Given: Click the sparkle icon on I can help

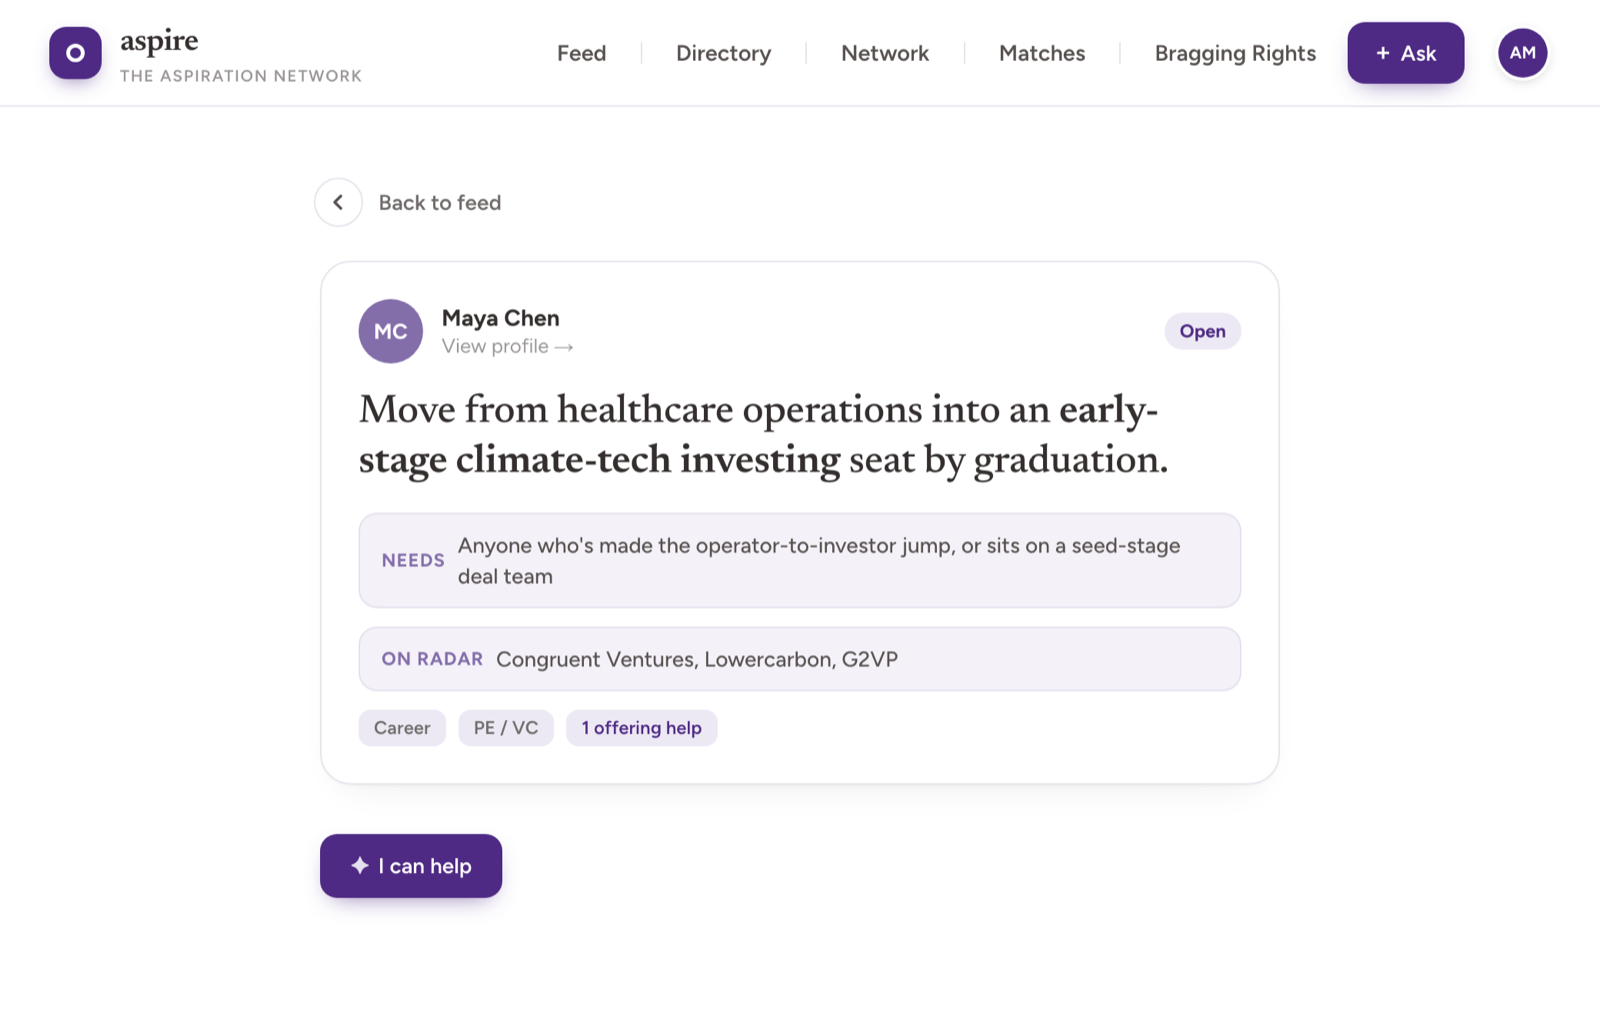Looking at the screenshot, I should coord(360,866).
